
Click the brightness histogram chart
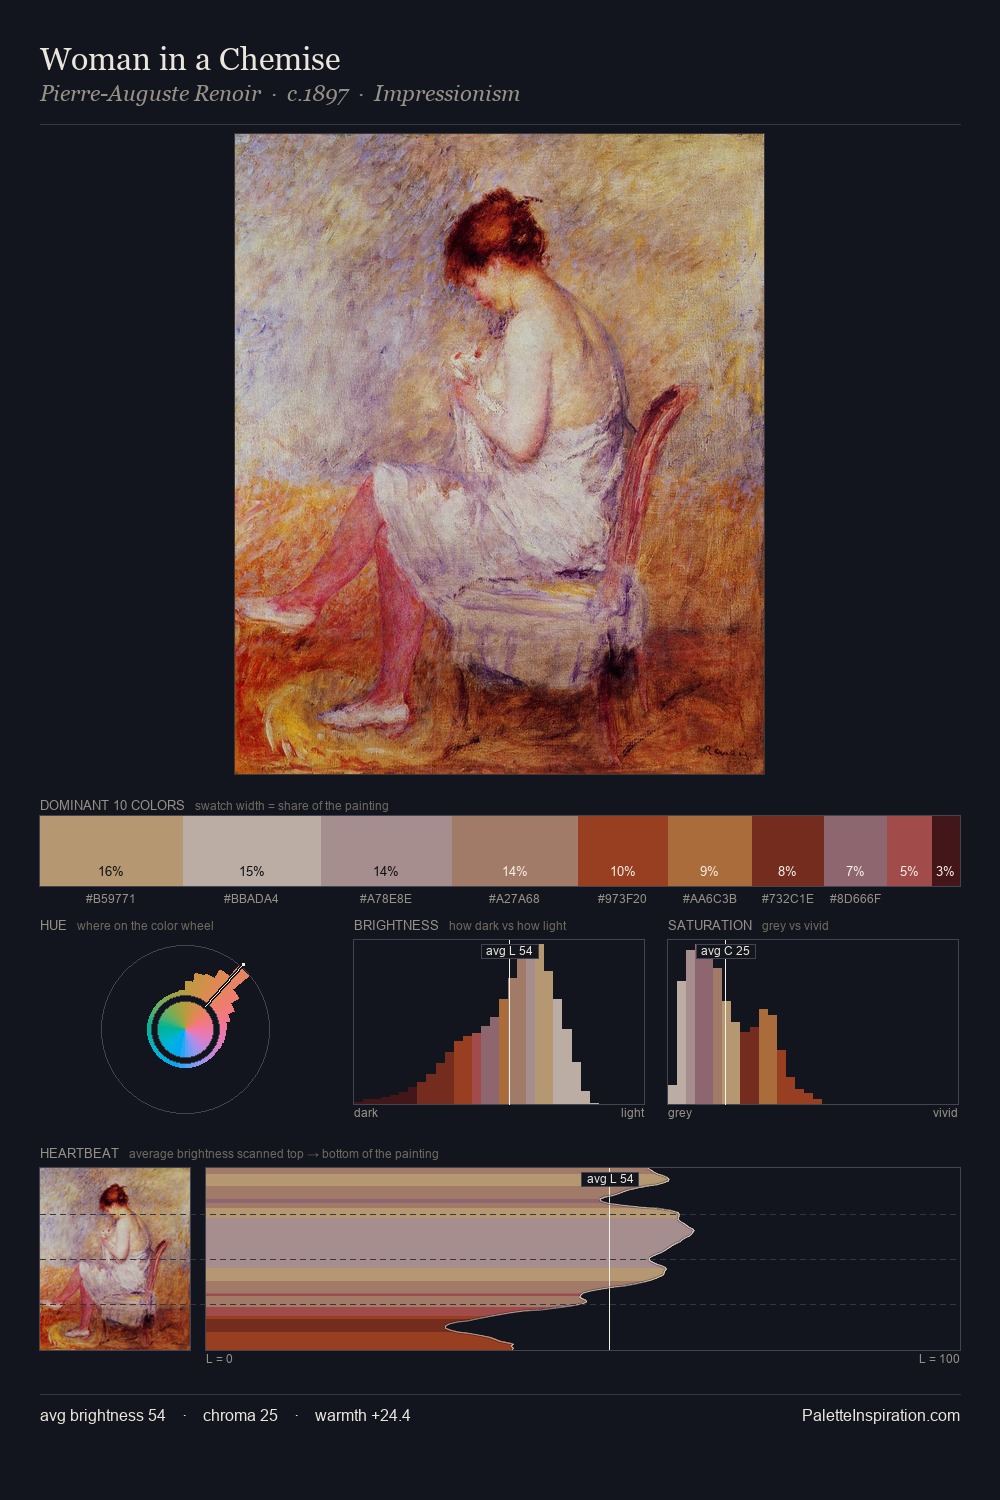499,1022
